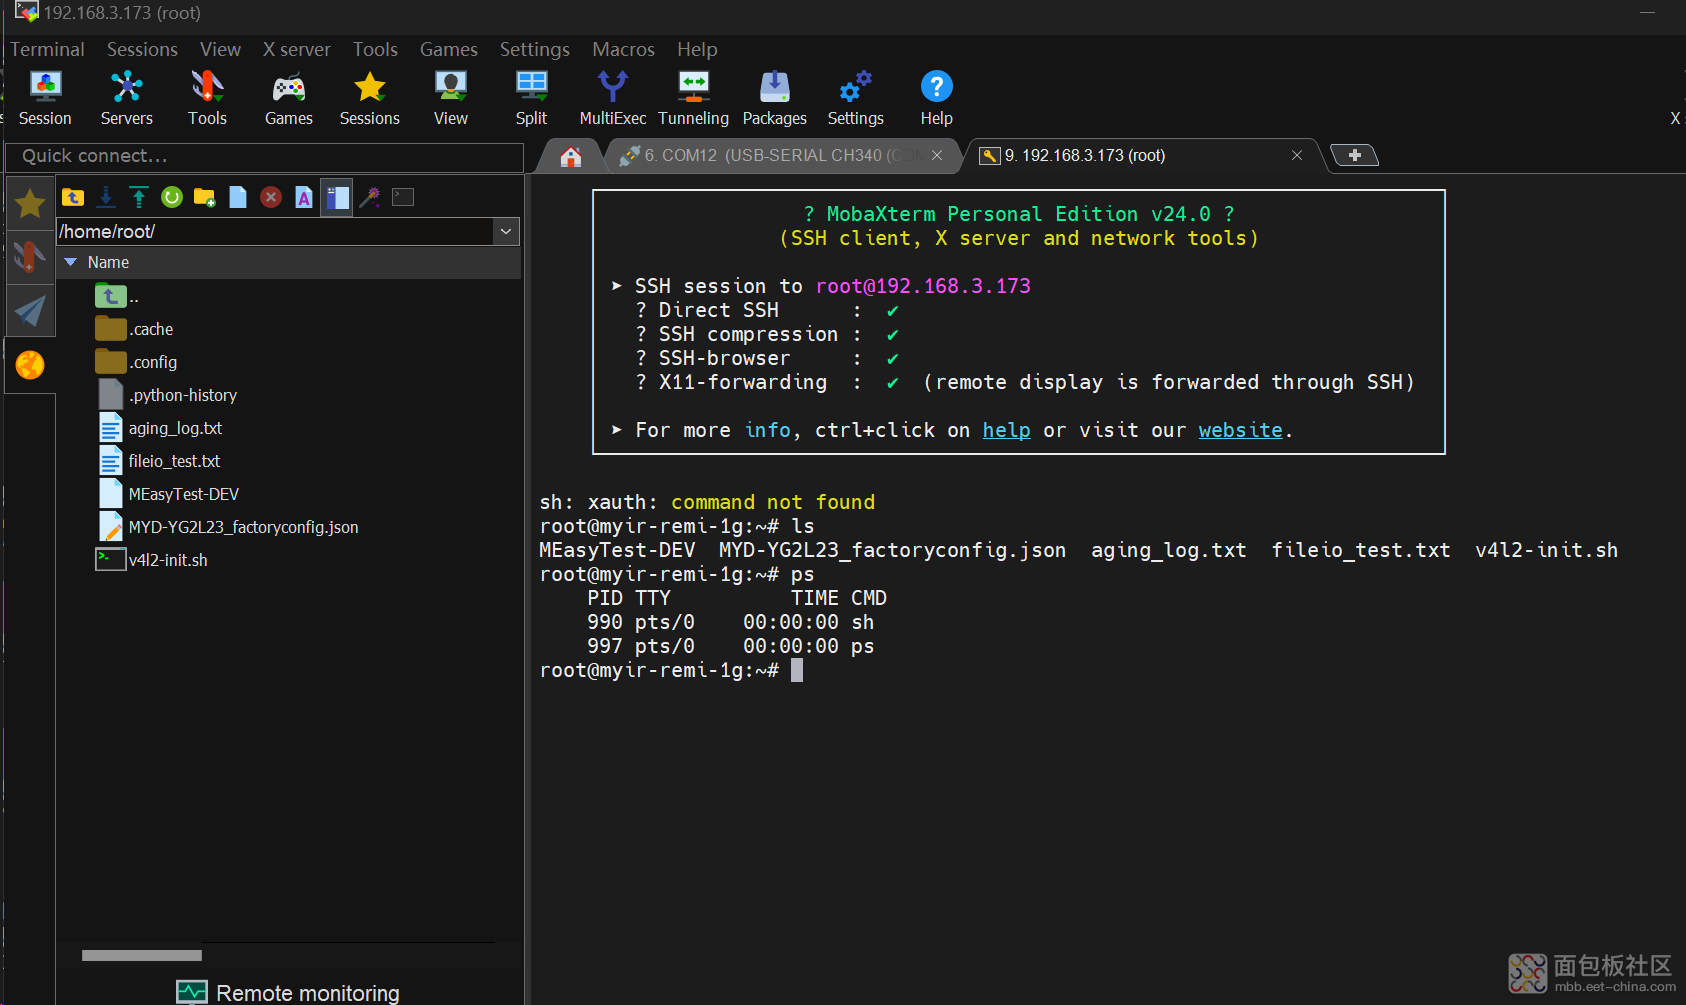Screen dimensions: 1686x1005
Task: Close the 192.168.3.173 (root) tab
Action: point(1297,155)
